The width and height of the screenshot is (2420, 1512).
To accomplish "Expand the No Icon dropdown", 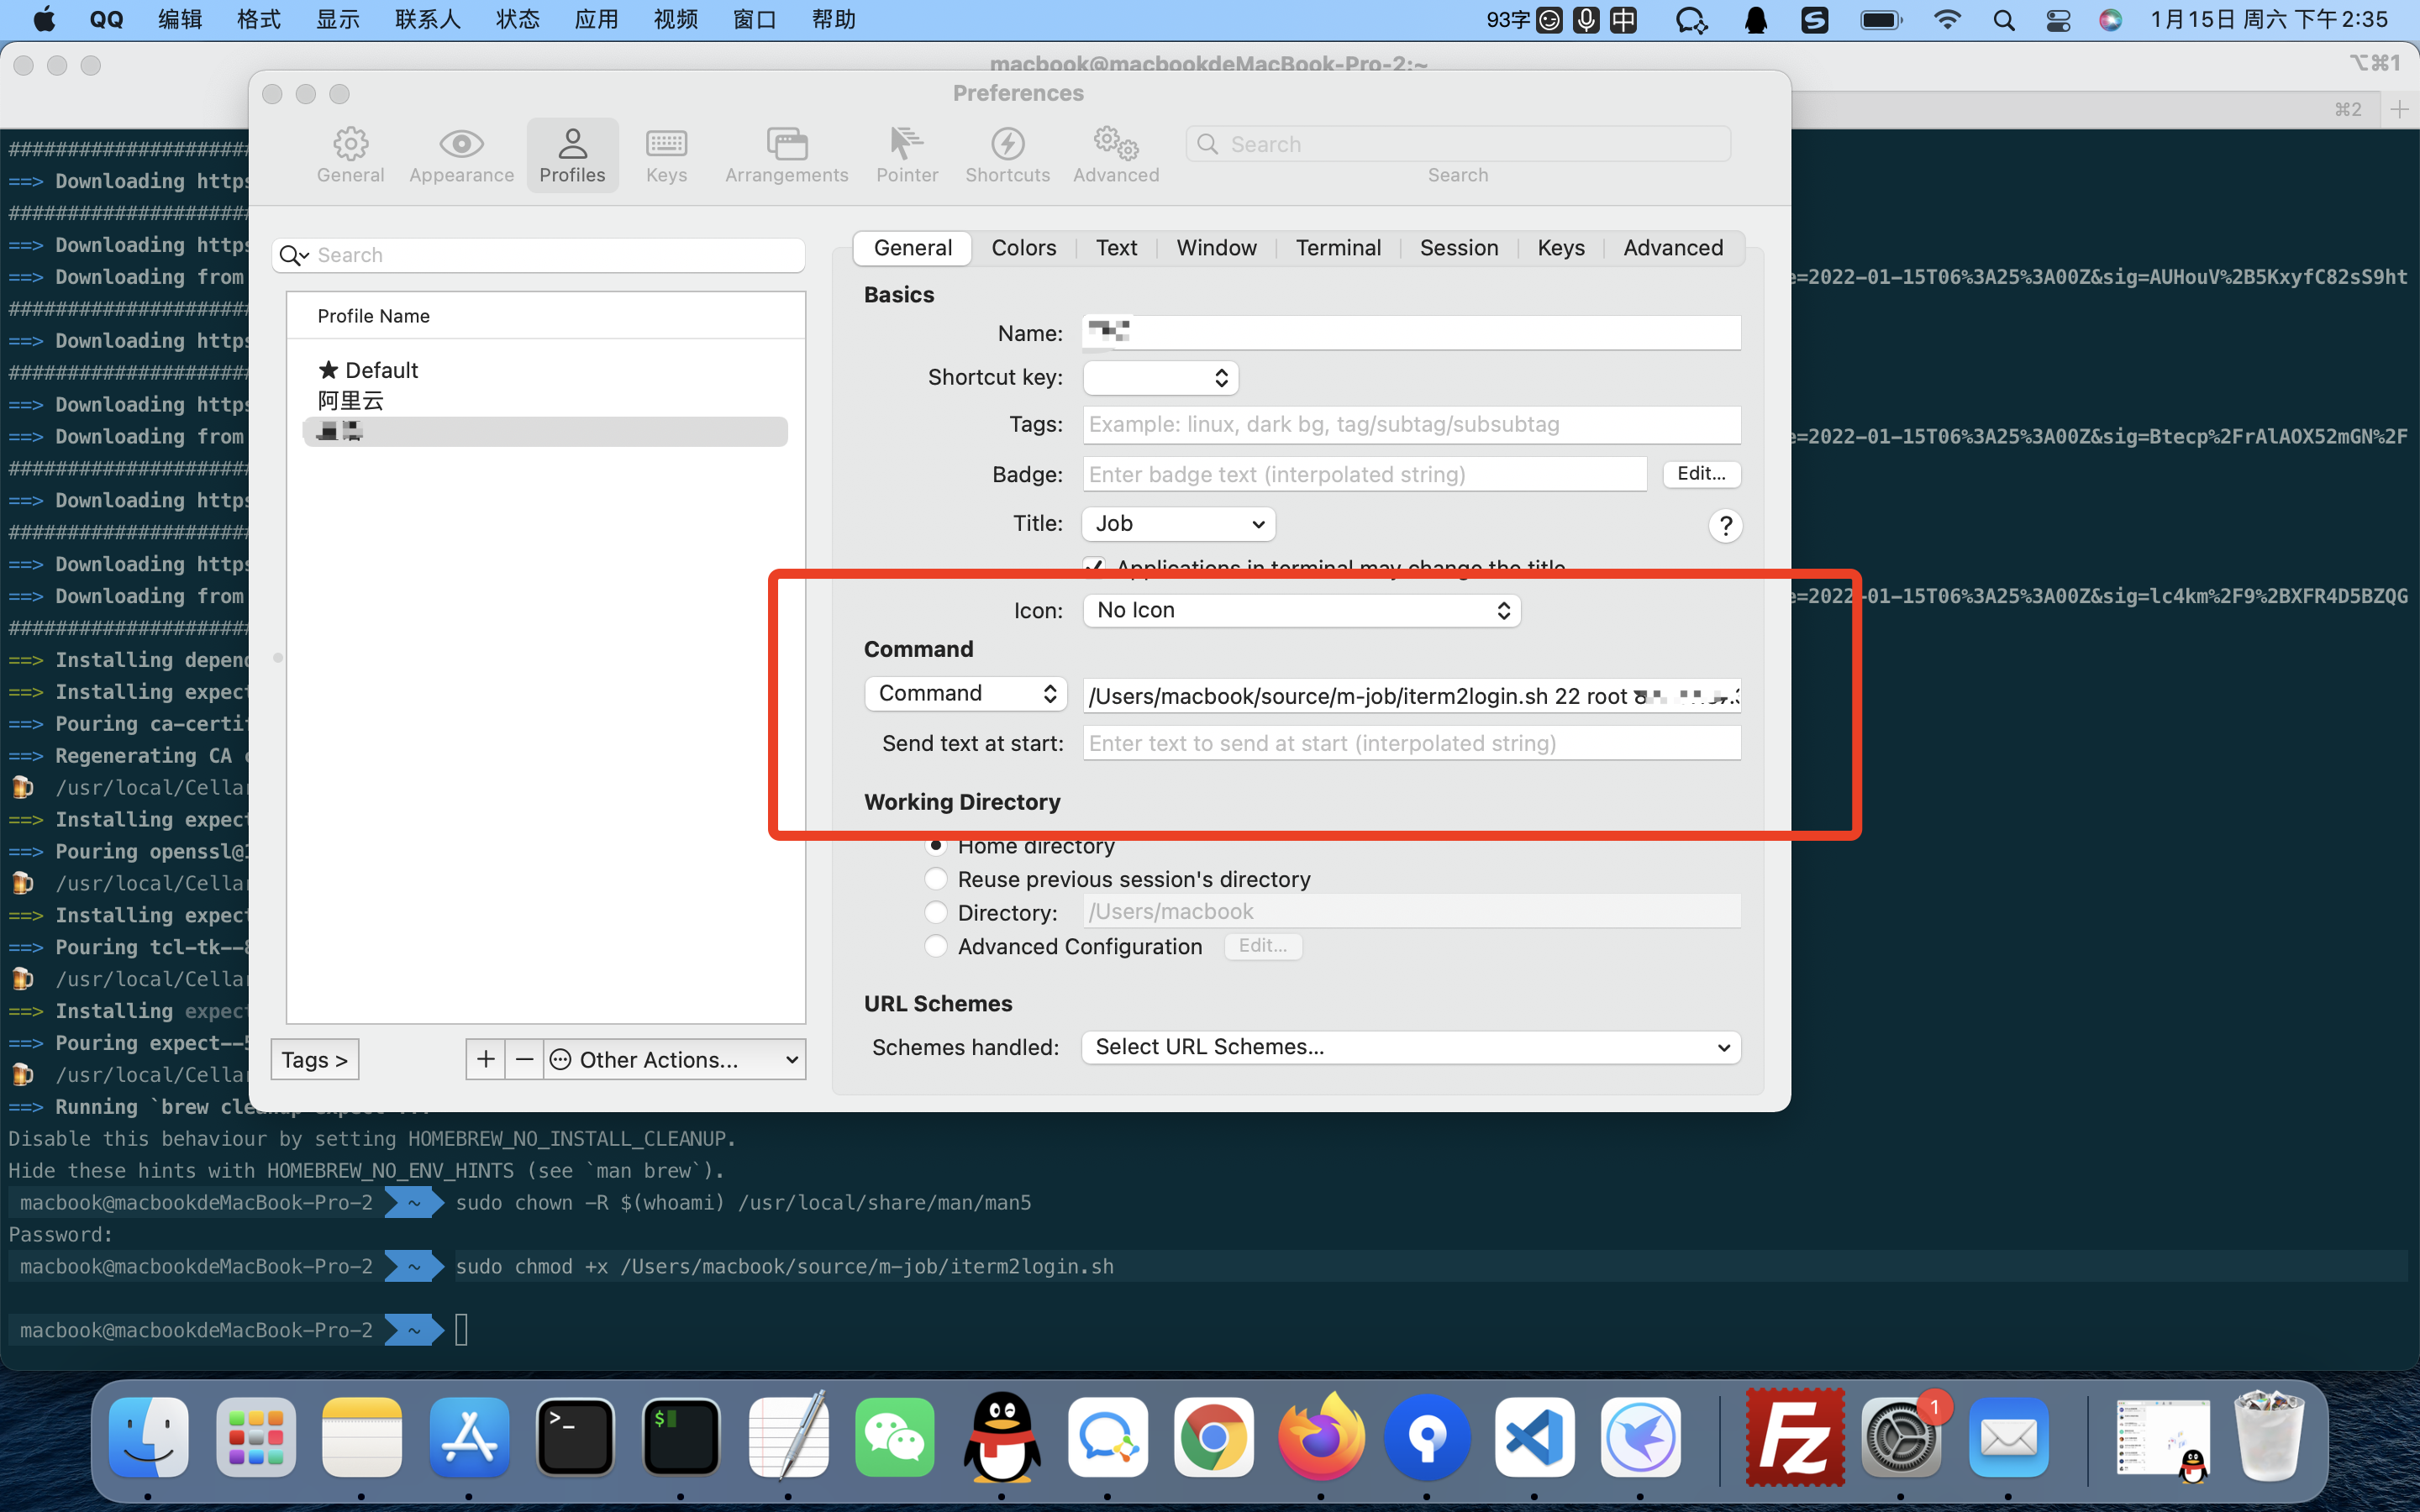I will pos(1301,610).
